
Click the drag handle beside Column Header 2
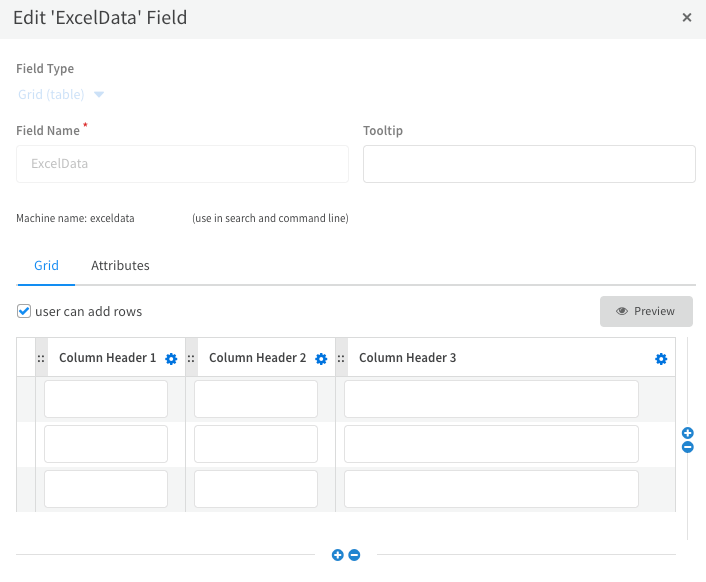point(191,358)
